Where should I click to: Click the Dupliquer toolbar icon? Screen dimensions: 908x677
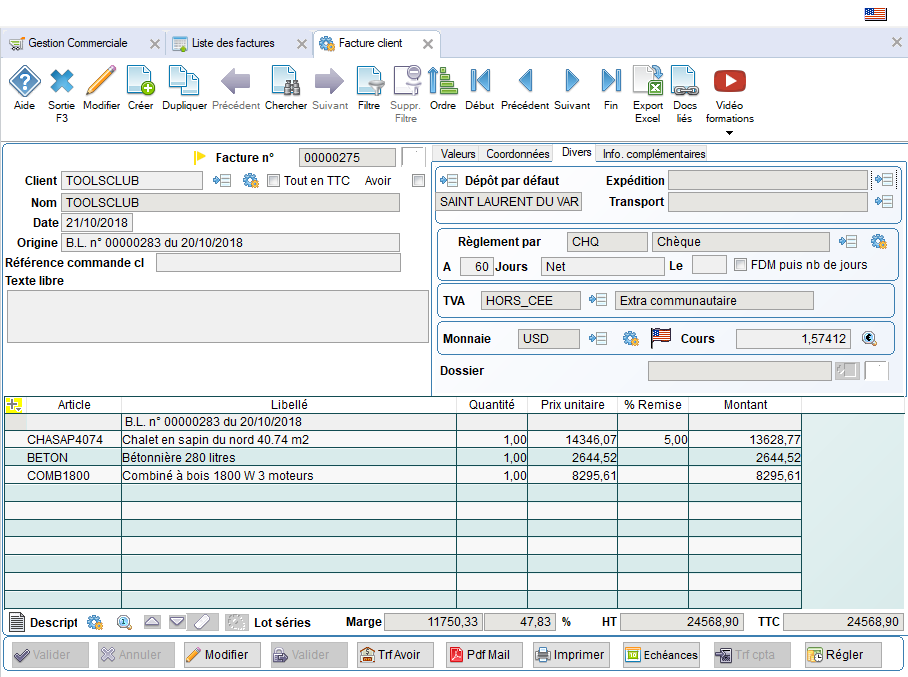point(184,81)
